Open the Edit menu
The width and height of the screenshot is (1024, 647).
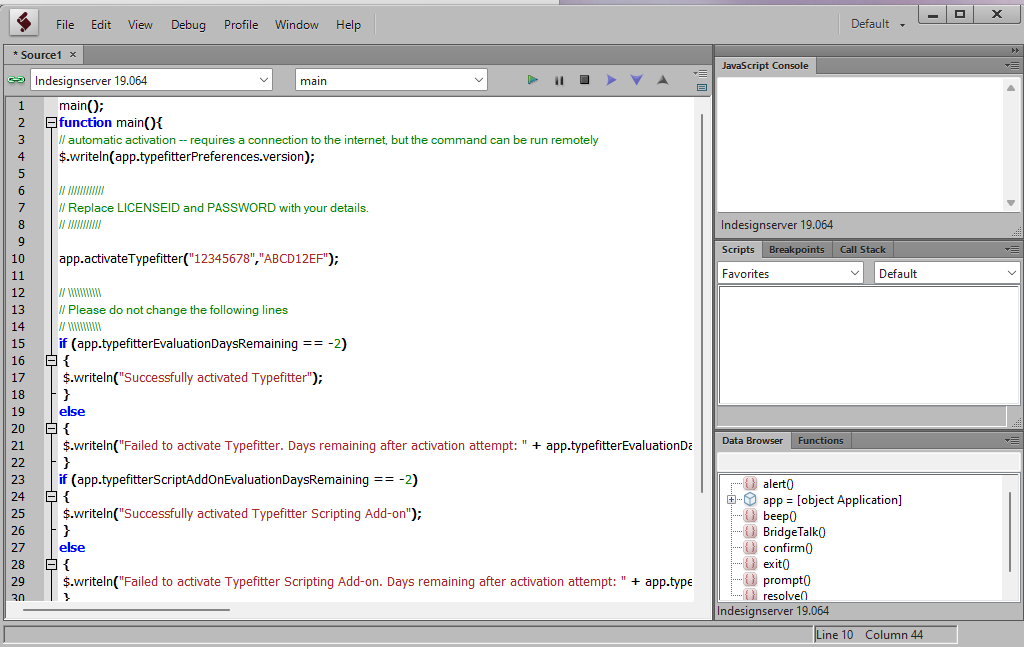click(x=101, y=25)
